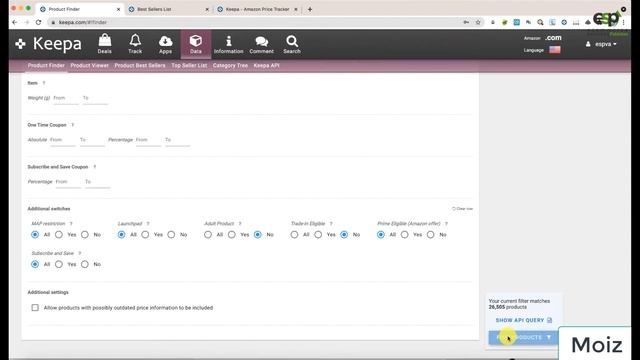Click Item Weight From field

(x=66, y=98)
